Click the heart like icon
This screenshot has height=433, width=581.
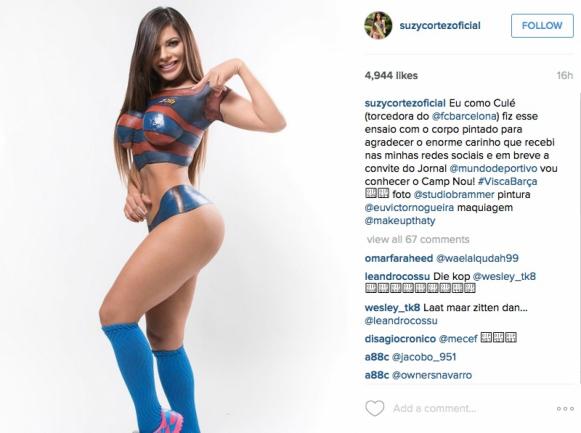click(x=375, y=408)
